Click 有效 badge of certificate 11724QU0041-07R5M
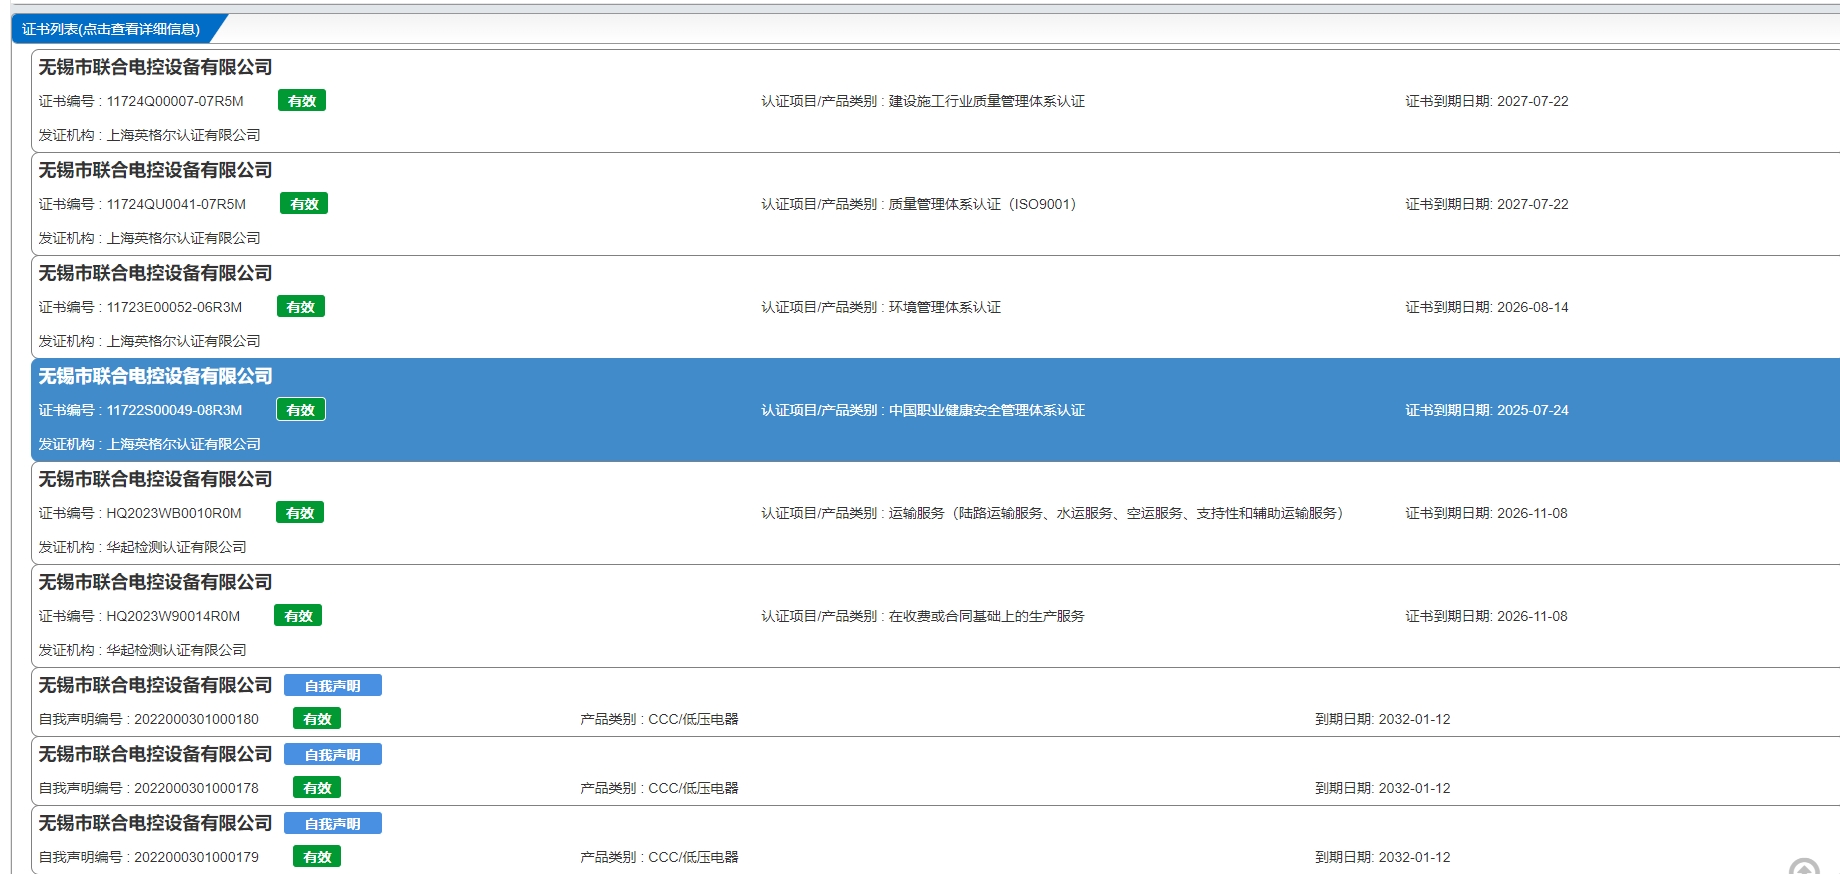 [x=304, y=204]
